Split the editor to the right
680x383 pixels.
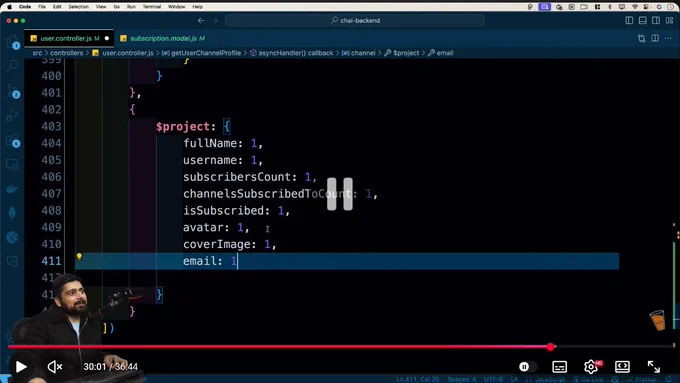655,39
